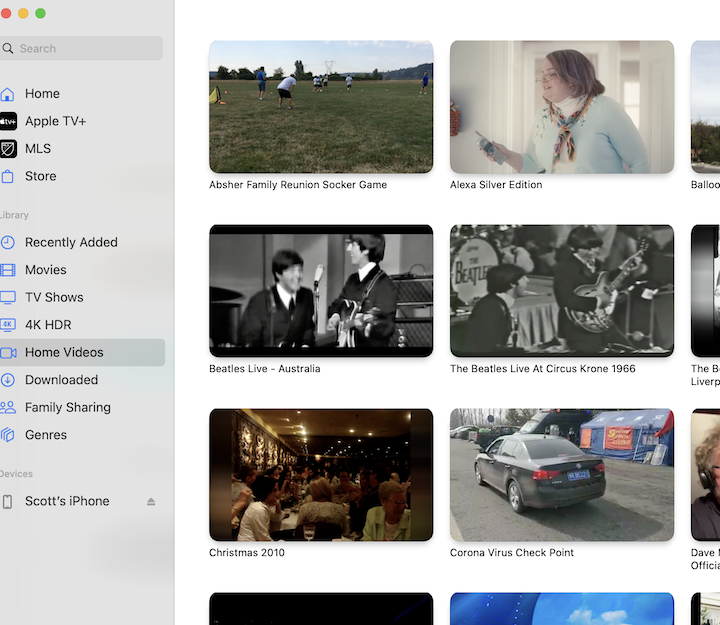Viewport: 720px width, 625px height.
Task: Click the iPhone device icon
Action: (7, 501)
